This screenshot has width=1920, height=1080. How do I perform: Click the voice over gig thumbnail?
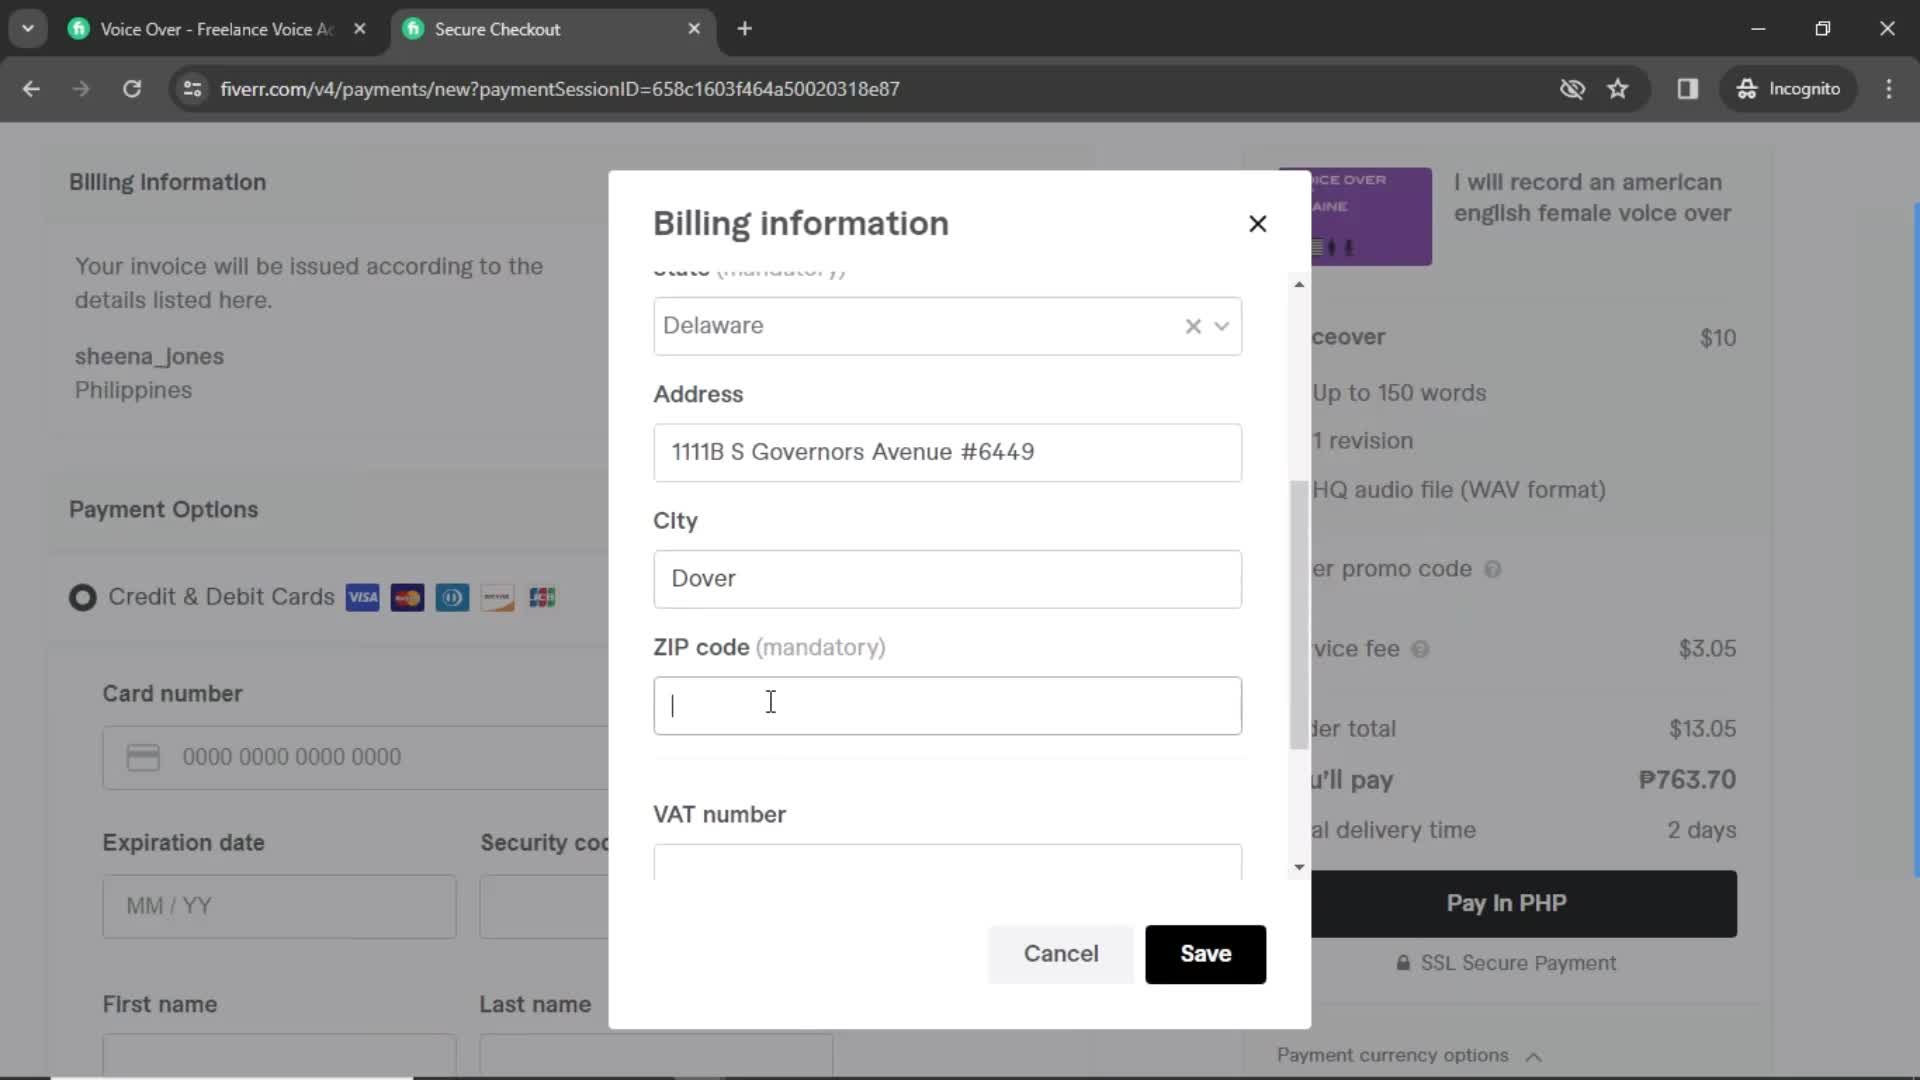[1371, 216]
